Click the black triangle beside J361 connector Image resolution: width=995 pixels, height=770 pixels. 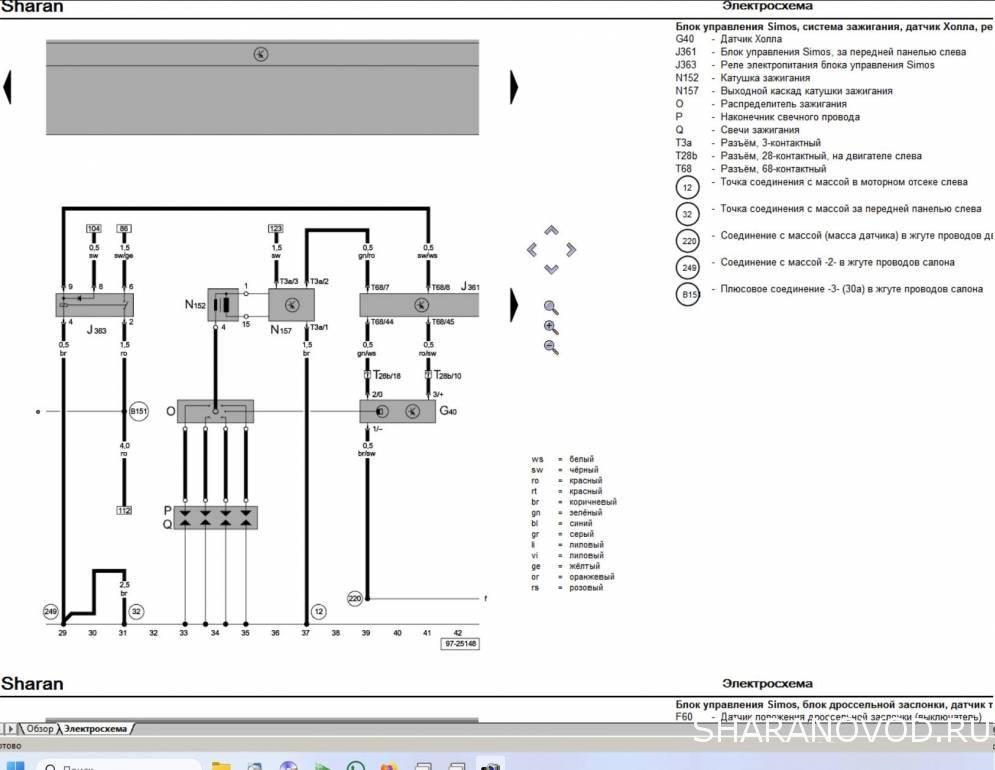point(514,304)
